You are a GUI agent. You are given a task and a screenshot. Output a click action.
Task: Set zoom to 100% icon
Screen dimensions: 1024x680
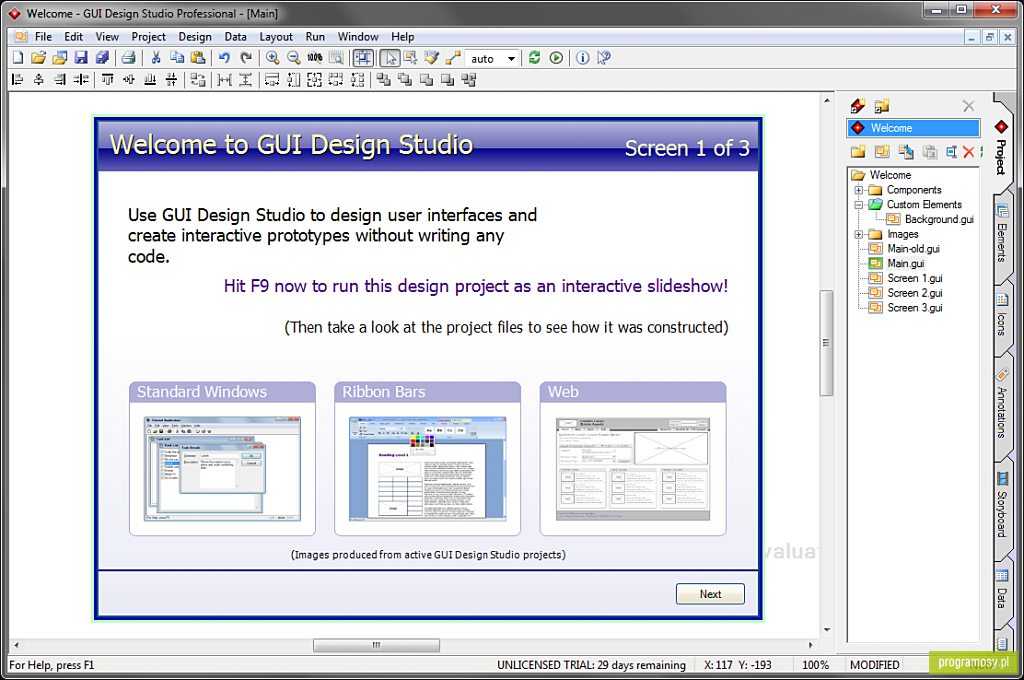tap(315, 58)
